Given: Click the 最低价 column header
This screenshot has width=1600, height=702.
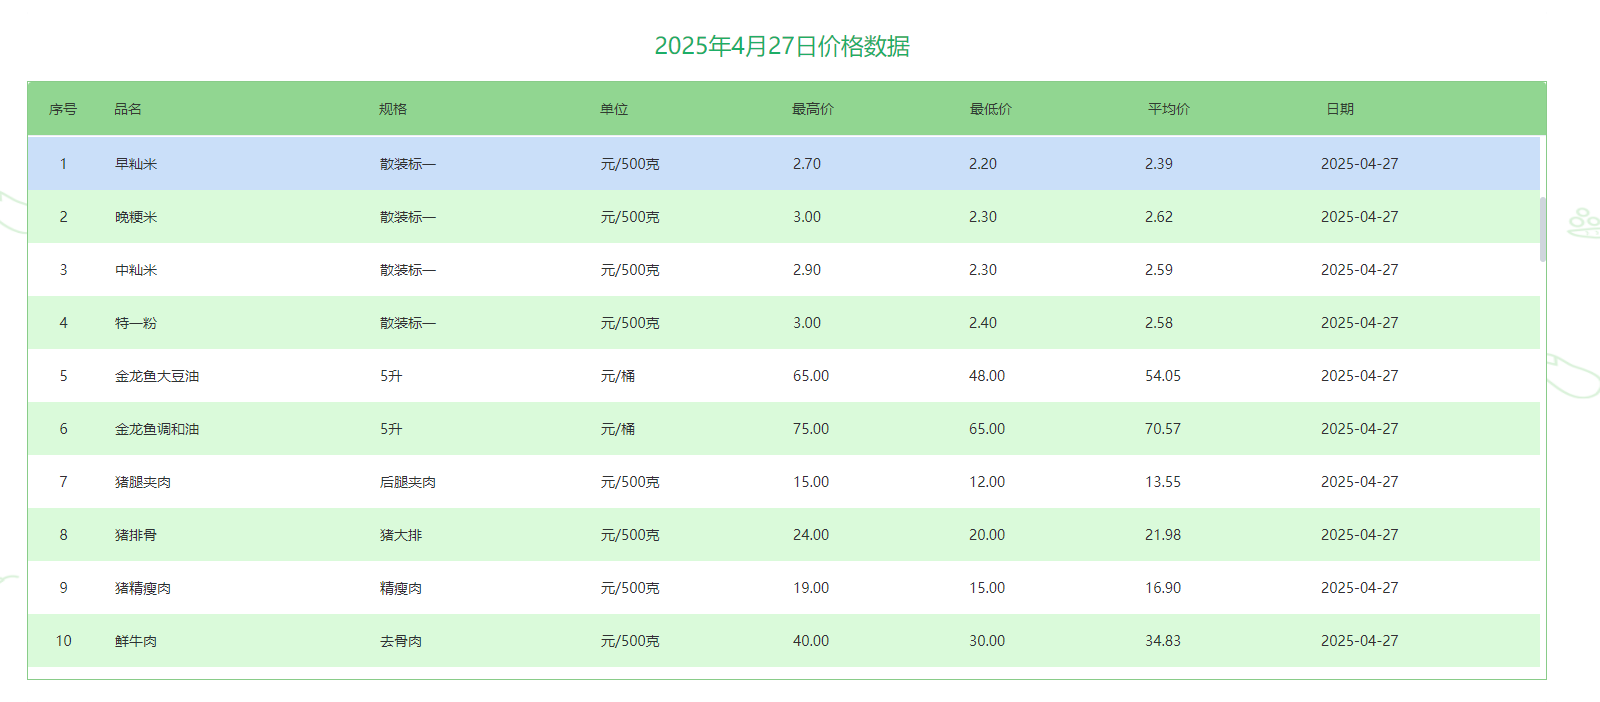Looking at the screenshot, I should pos(991,109).
